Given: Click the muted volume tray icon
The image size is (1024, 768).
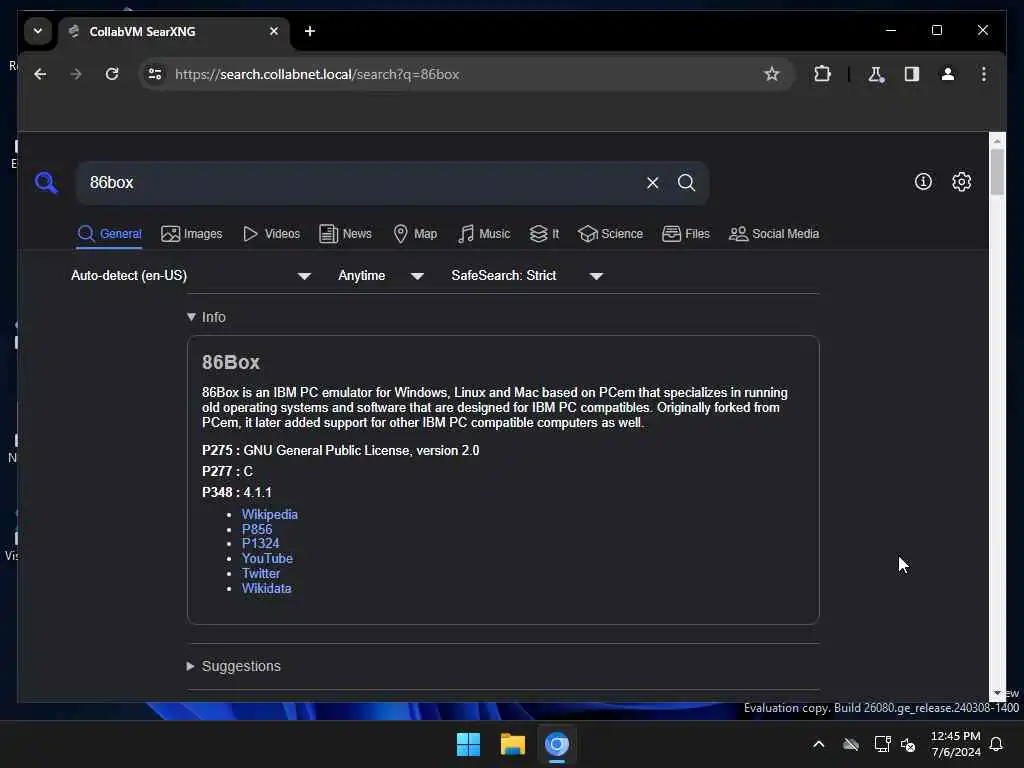Looking at the screenshot, I should pos(908,744).
